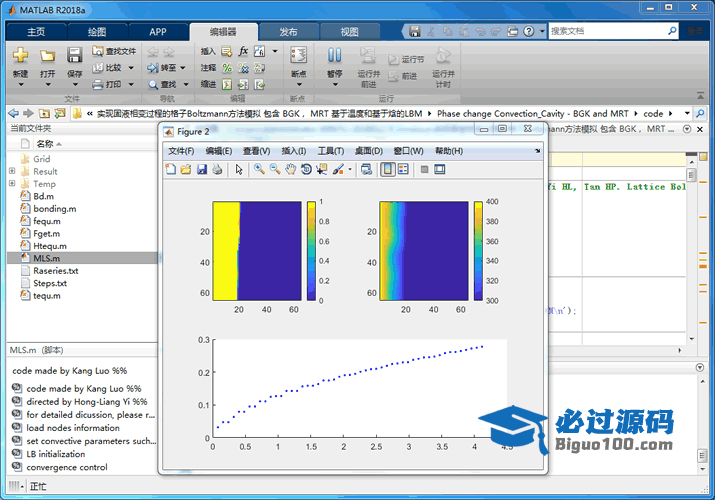715x500 pixels.
Task: Click the 保存 save icon in ribbon
Action: point(74,55)
